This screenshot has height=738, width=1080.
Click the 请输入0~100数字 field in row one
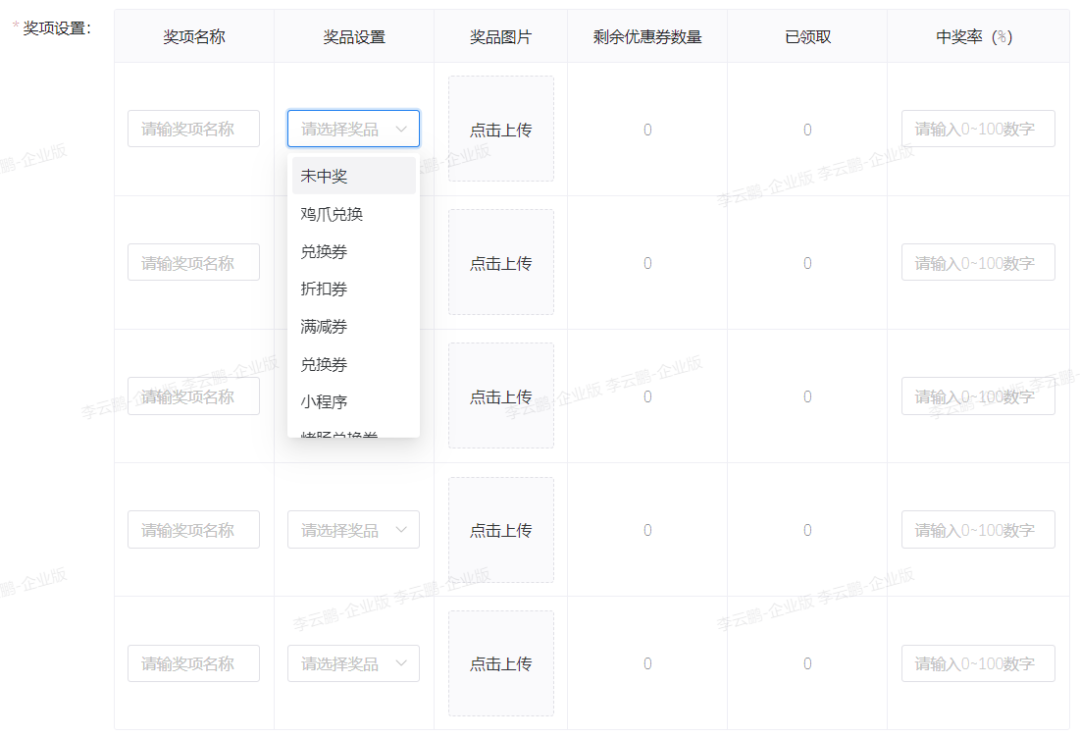(977, 128)
